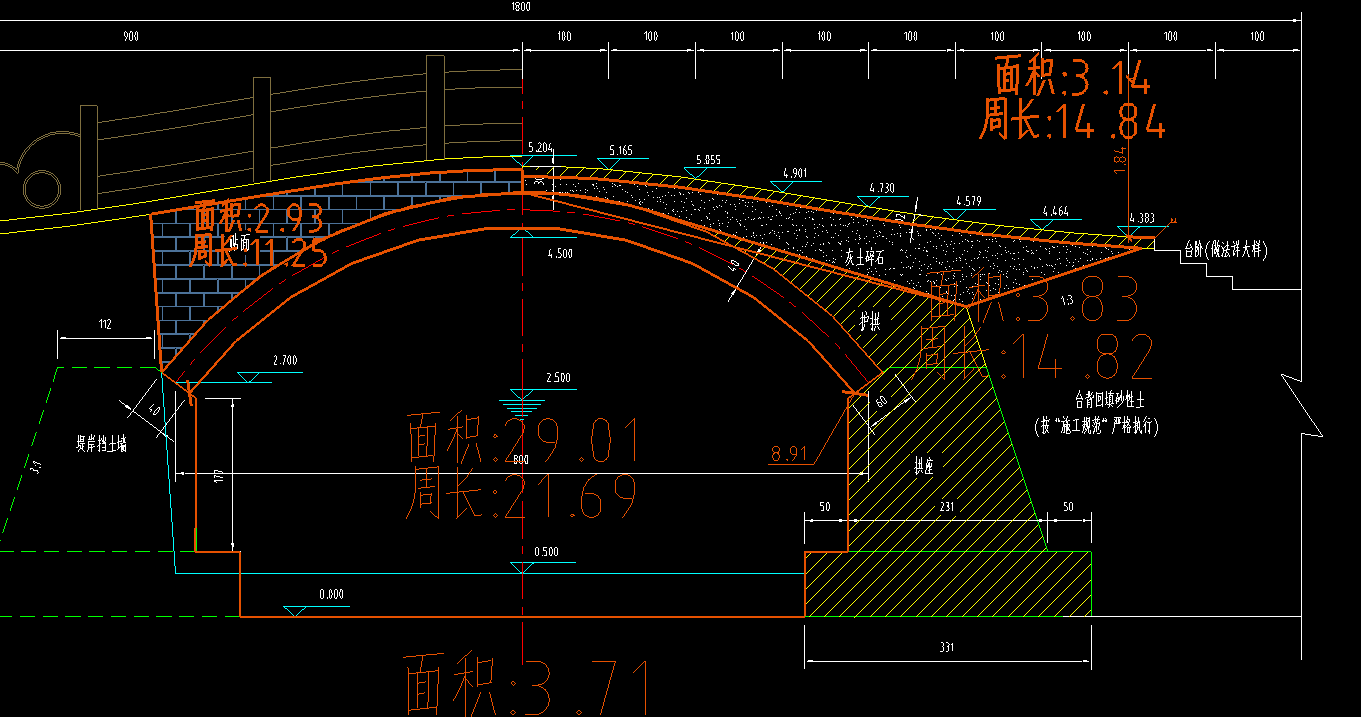Click the vertical dimension '177'

pyautogui.click(x=216, y=475)
